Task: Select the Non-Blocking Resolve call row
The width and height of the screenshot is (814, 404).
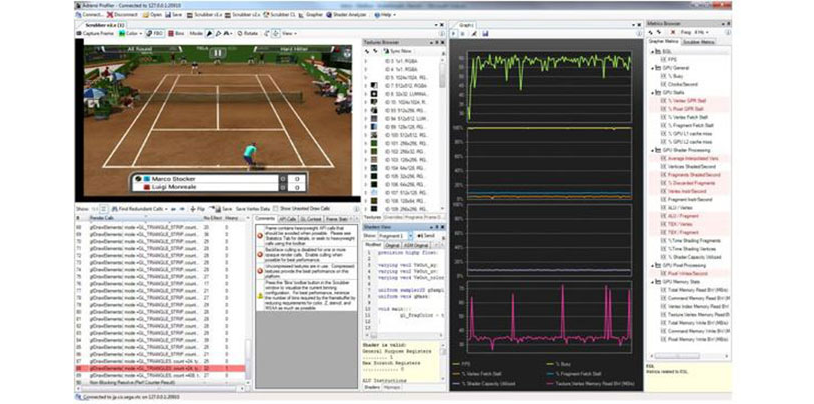Action: [160, 383]
